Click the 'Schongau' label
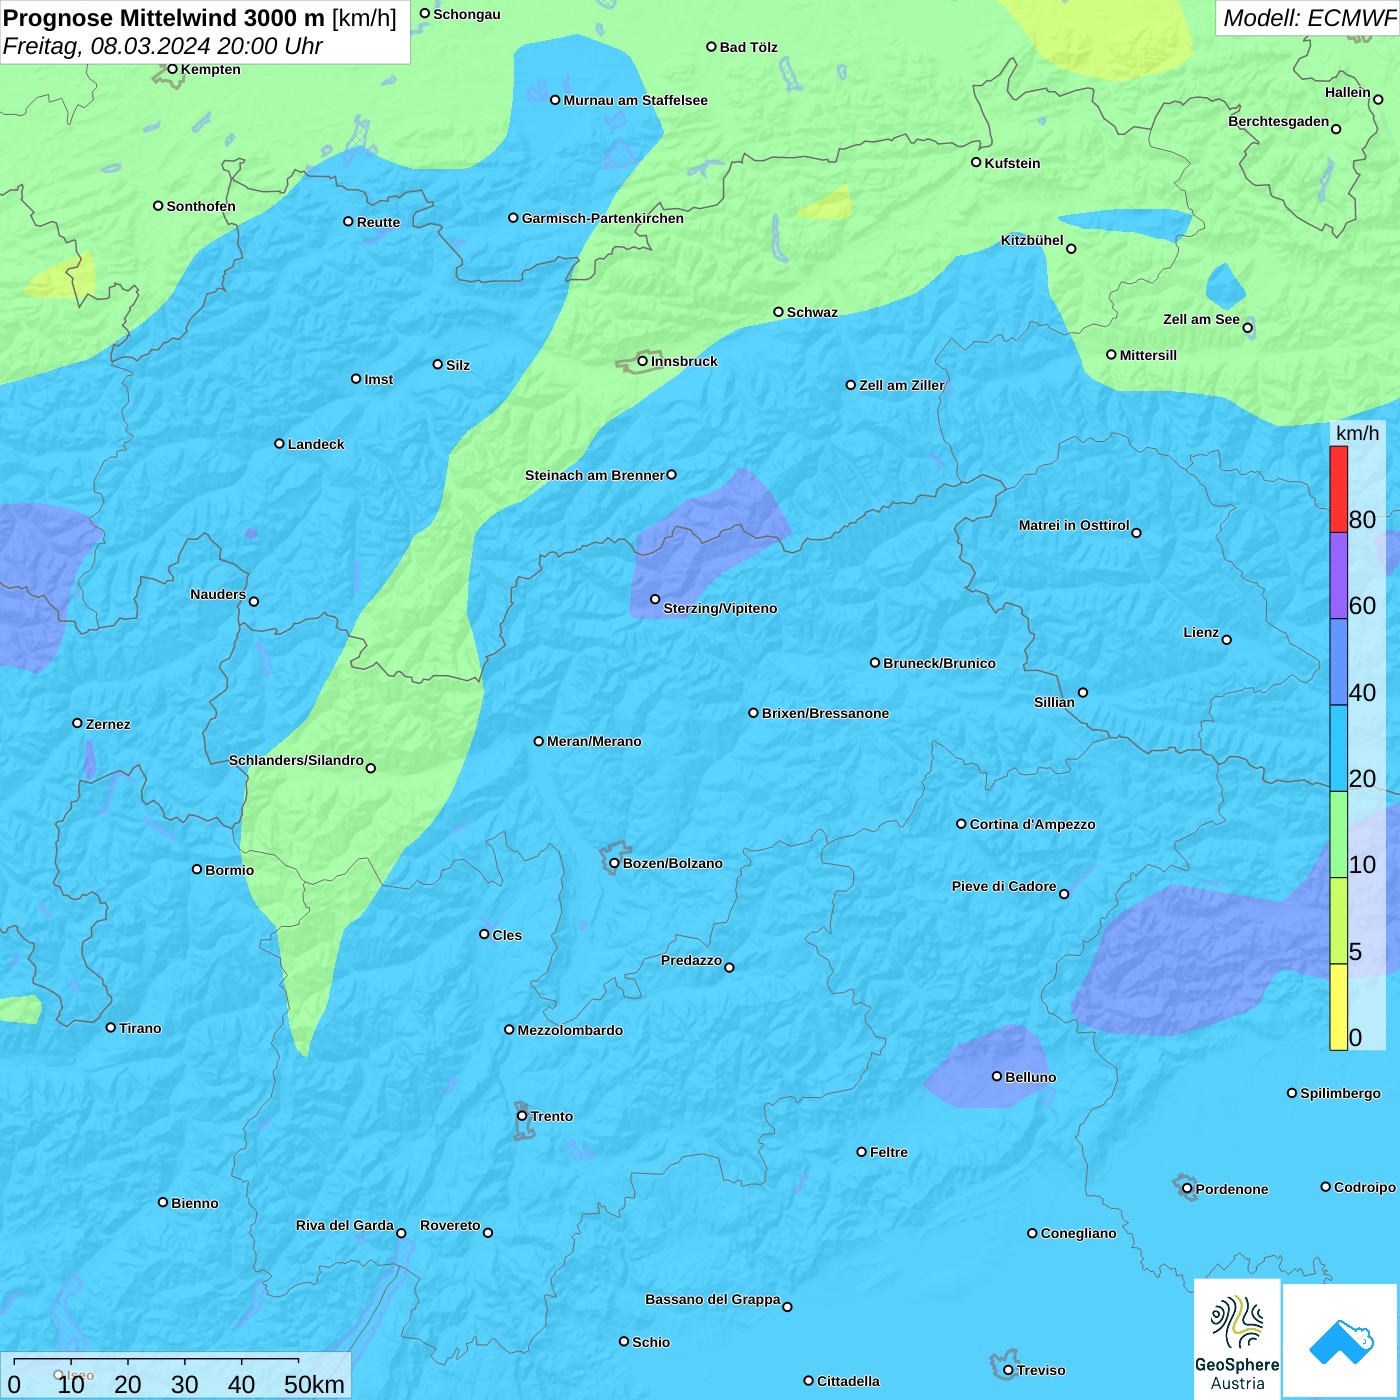The height and width of the screenshot is (1400, 1400). tap(467, 14)
